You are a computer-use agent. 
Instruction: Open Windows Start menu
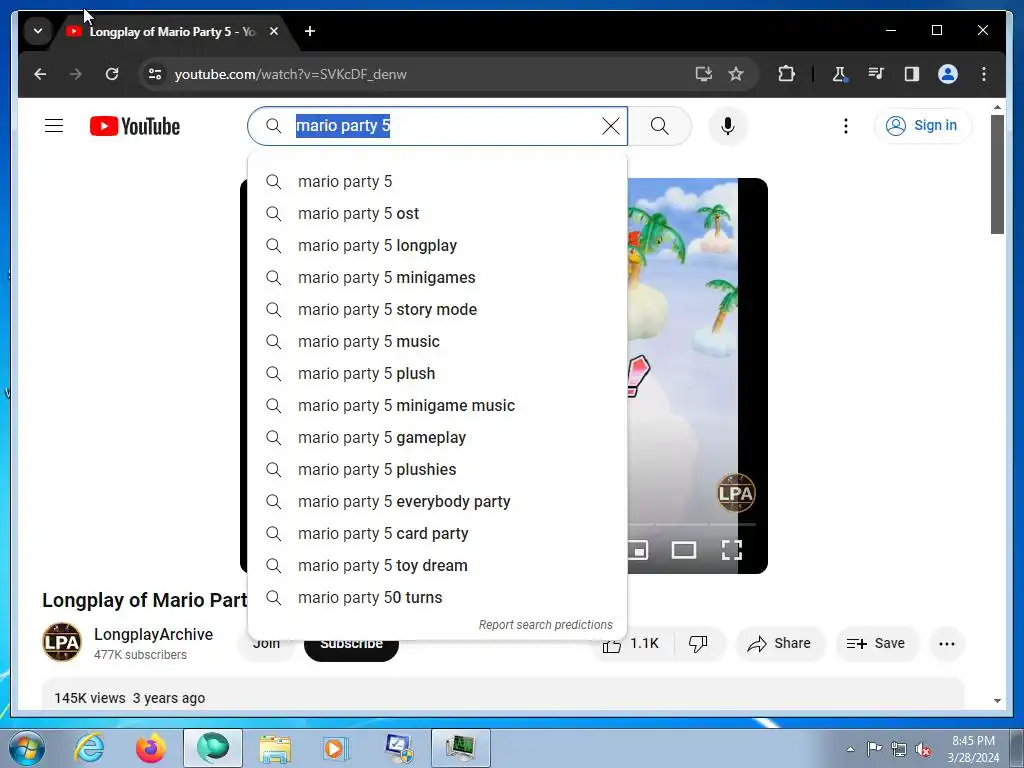(x=26, y=749)
